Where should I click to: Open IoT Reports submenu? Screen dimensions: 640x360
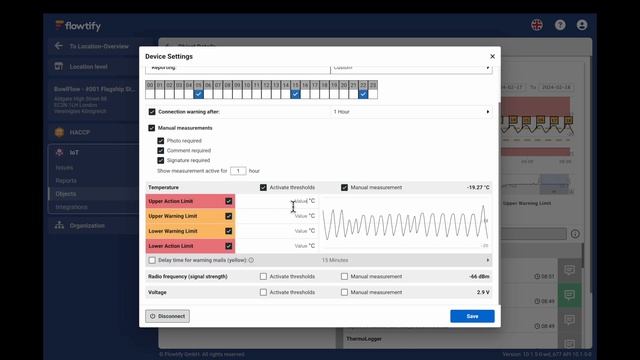click(66, 180)
